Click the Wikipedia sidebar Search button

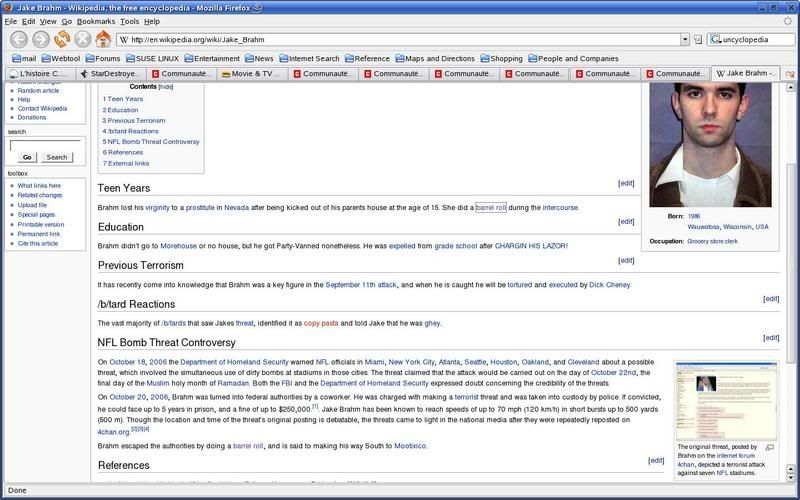(x=57, y=158)
